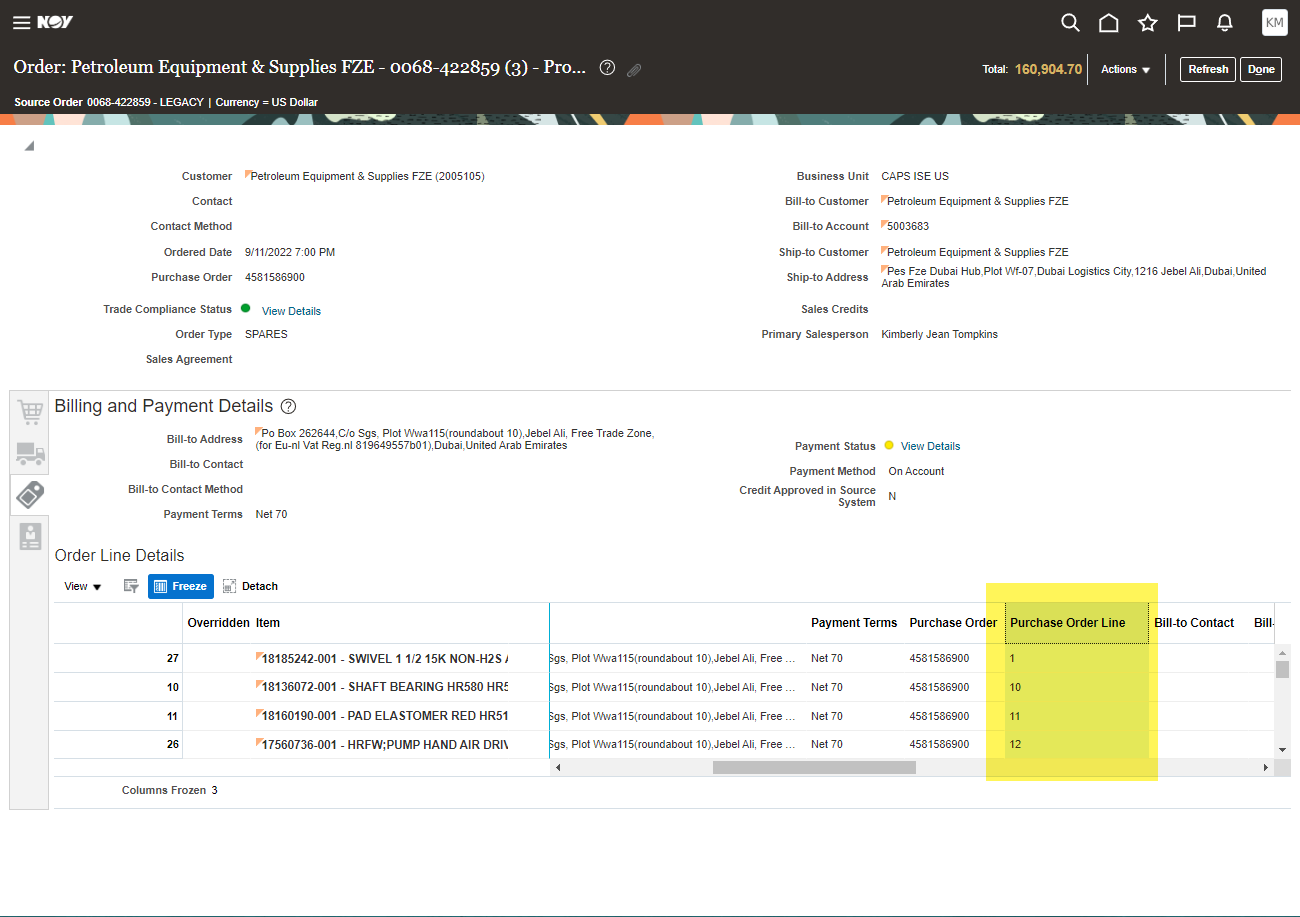Viewport: 1300px width, 917px height.
Task: Click the yellow Payment Status dot
Action: point(889,445)
